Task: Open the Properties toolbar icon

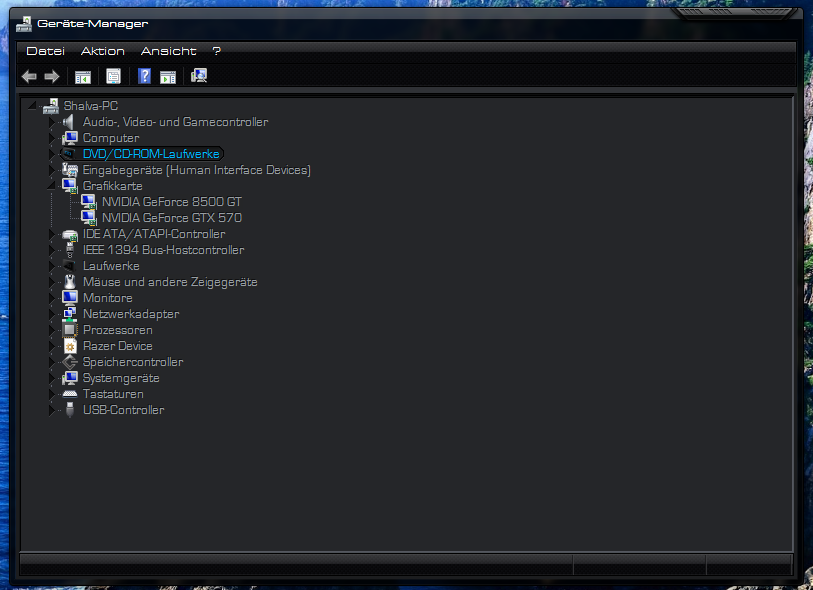Action: 114,76
